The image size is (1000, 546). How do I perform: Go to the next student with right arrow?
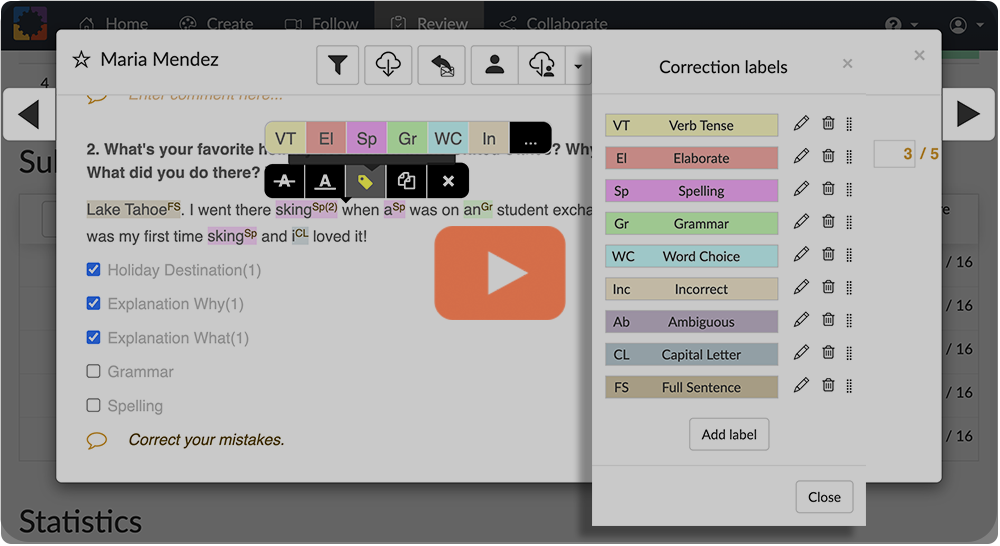coord(968,115)
